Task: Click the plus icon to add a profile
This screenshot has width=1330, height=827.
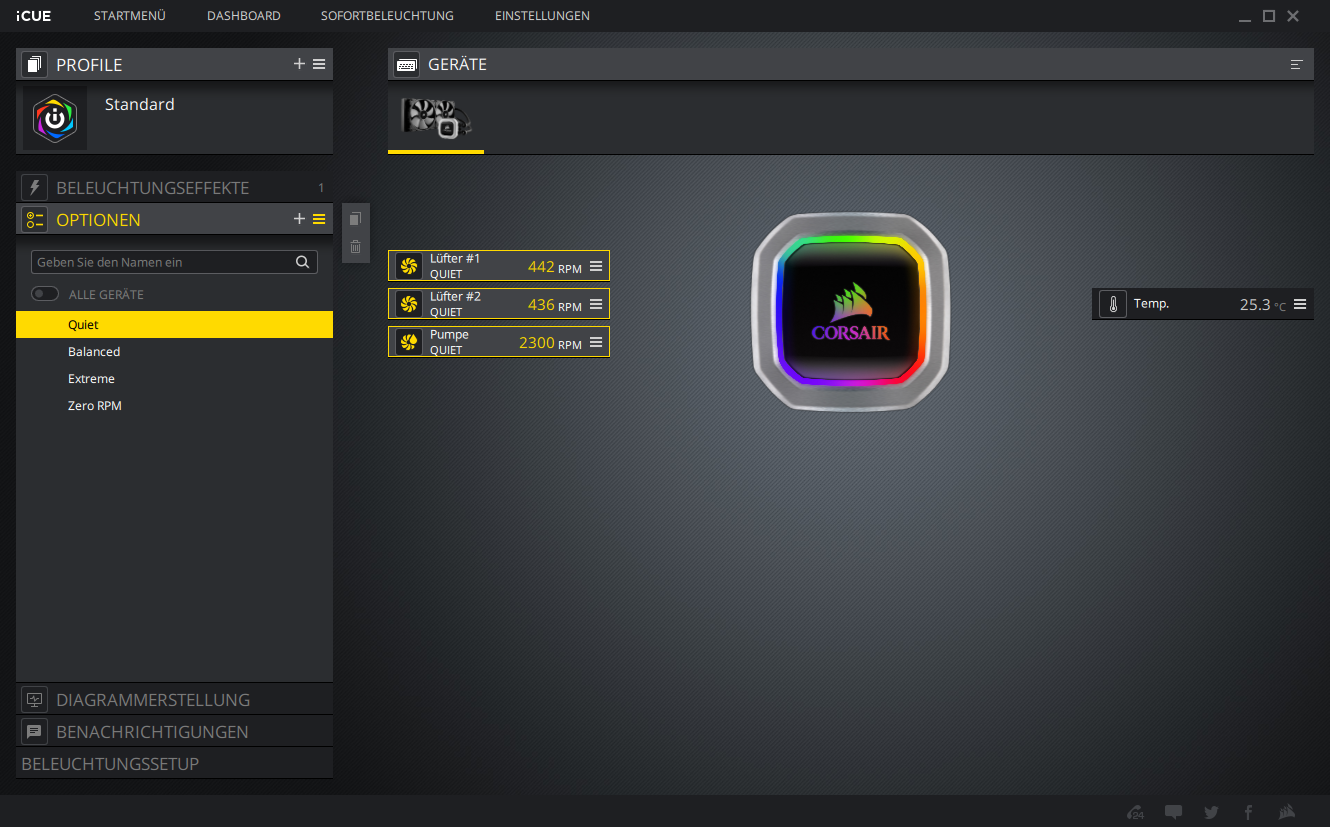Action: (299, 64)
